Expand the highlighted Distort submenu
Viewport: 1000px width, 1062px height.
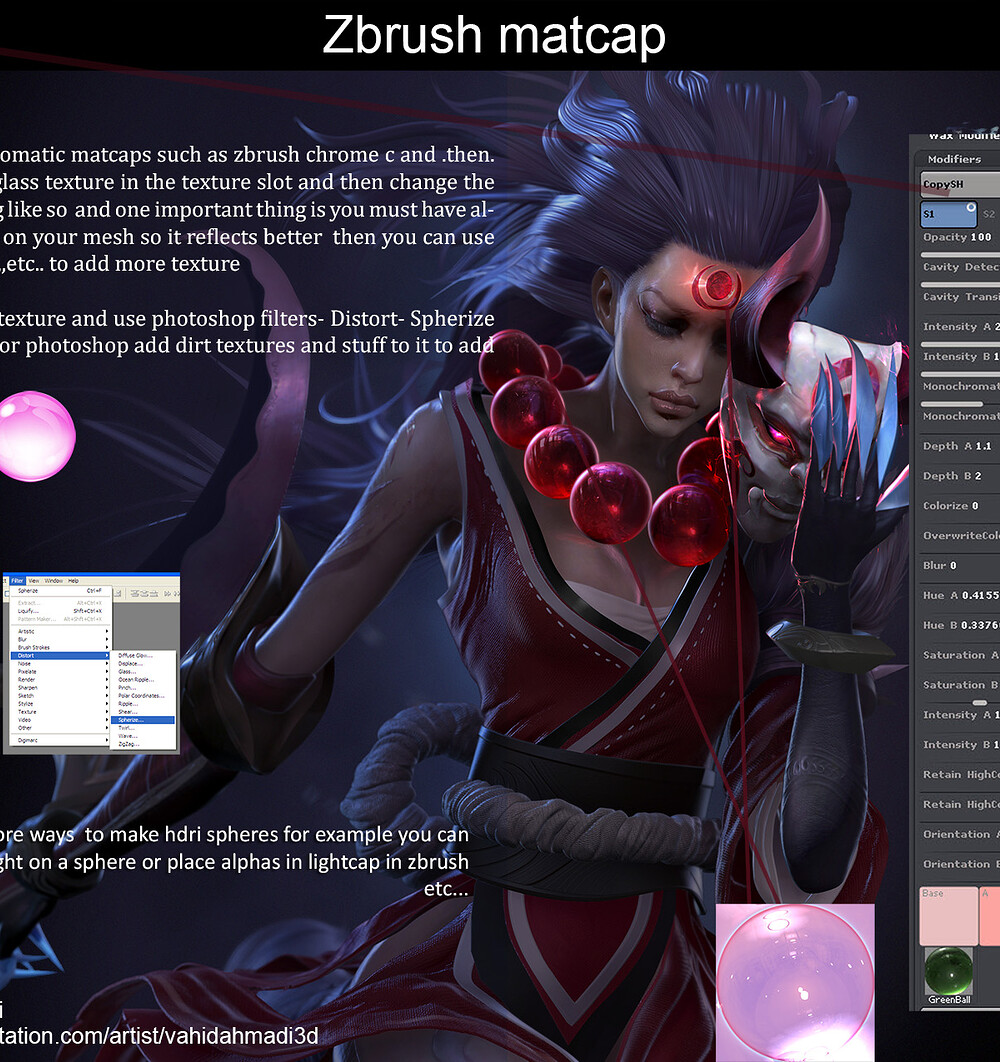(x=60, y=656)
